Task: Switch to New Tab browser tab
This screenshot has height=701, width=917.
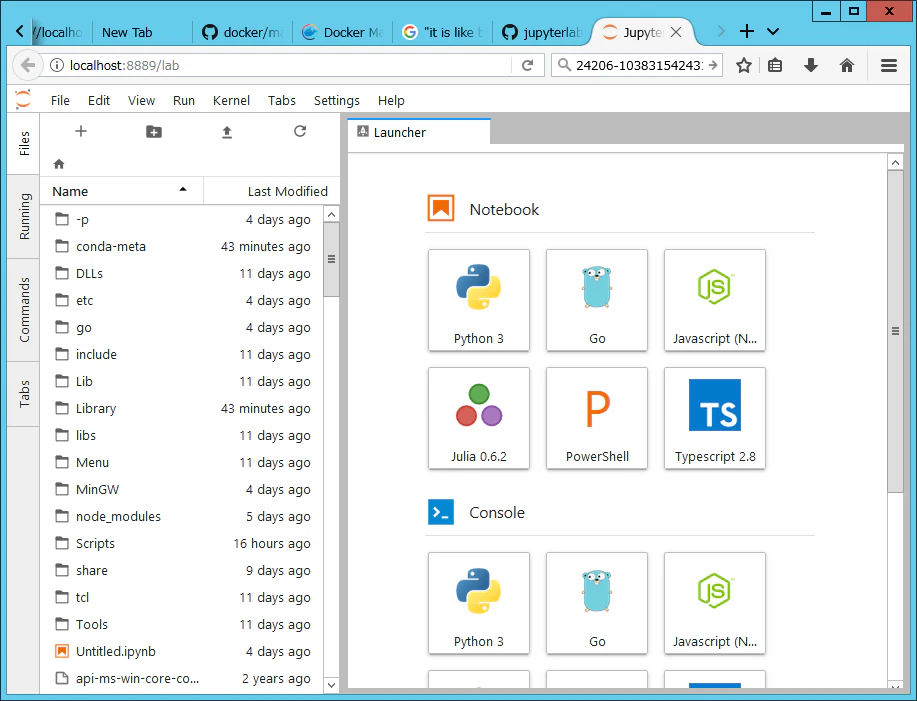Action: [x=142, y=32]
